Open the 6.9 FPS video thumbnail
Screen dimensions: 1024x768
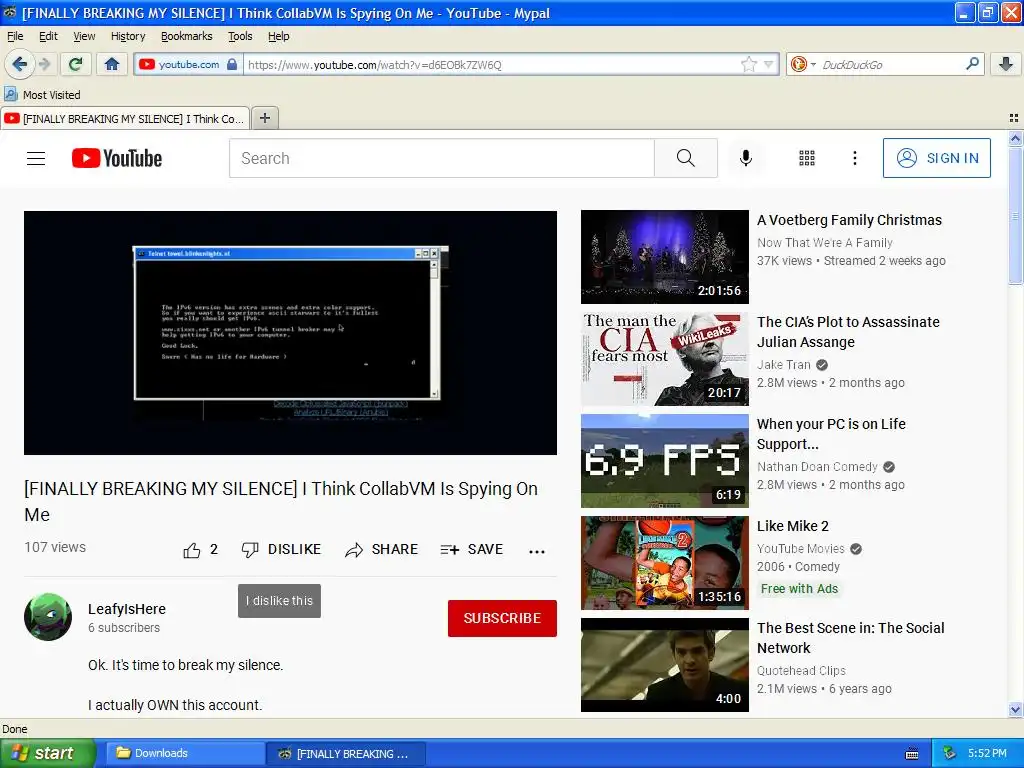click(665, 460)
